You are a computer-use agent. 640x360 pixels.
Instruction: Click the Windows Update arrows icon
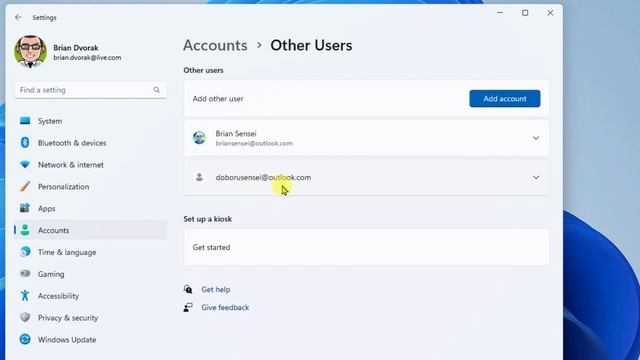click(25, 339)
